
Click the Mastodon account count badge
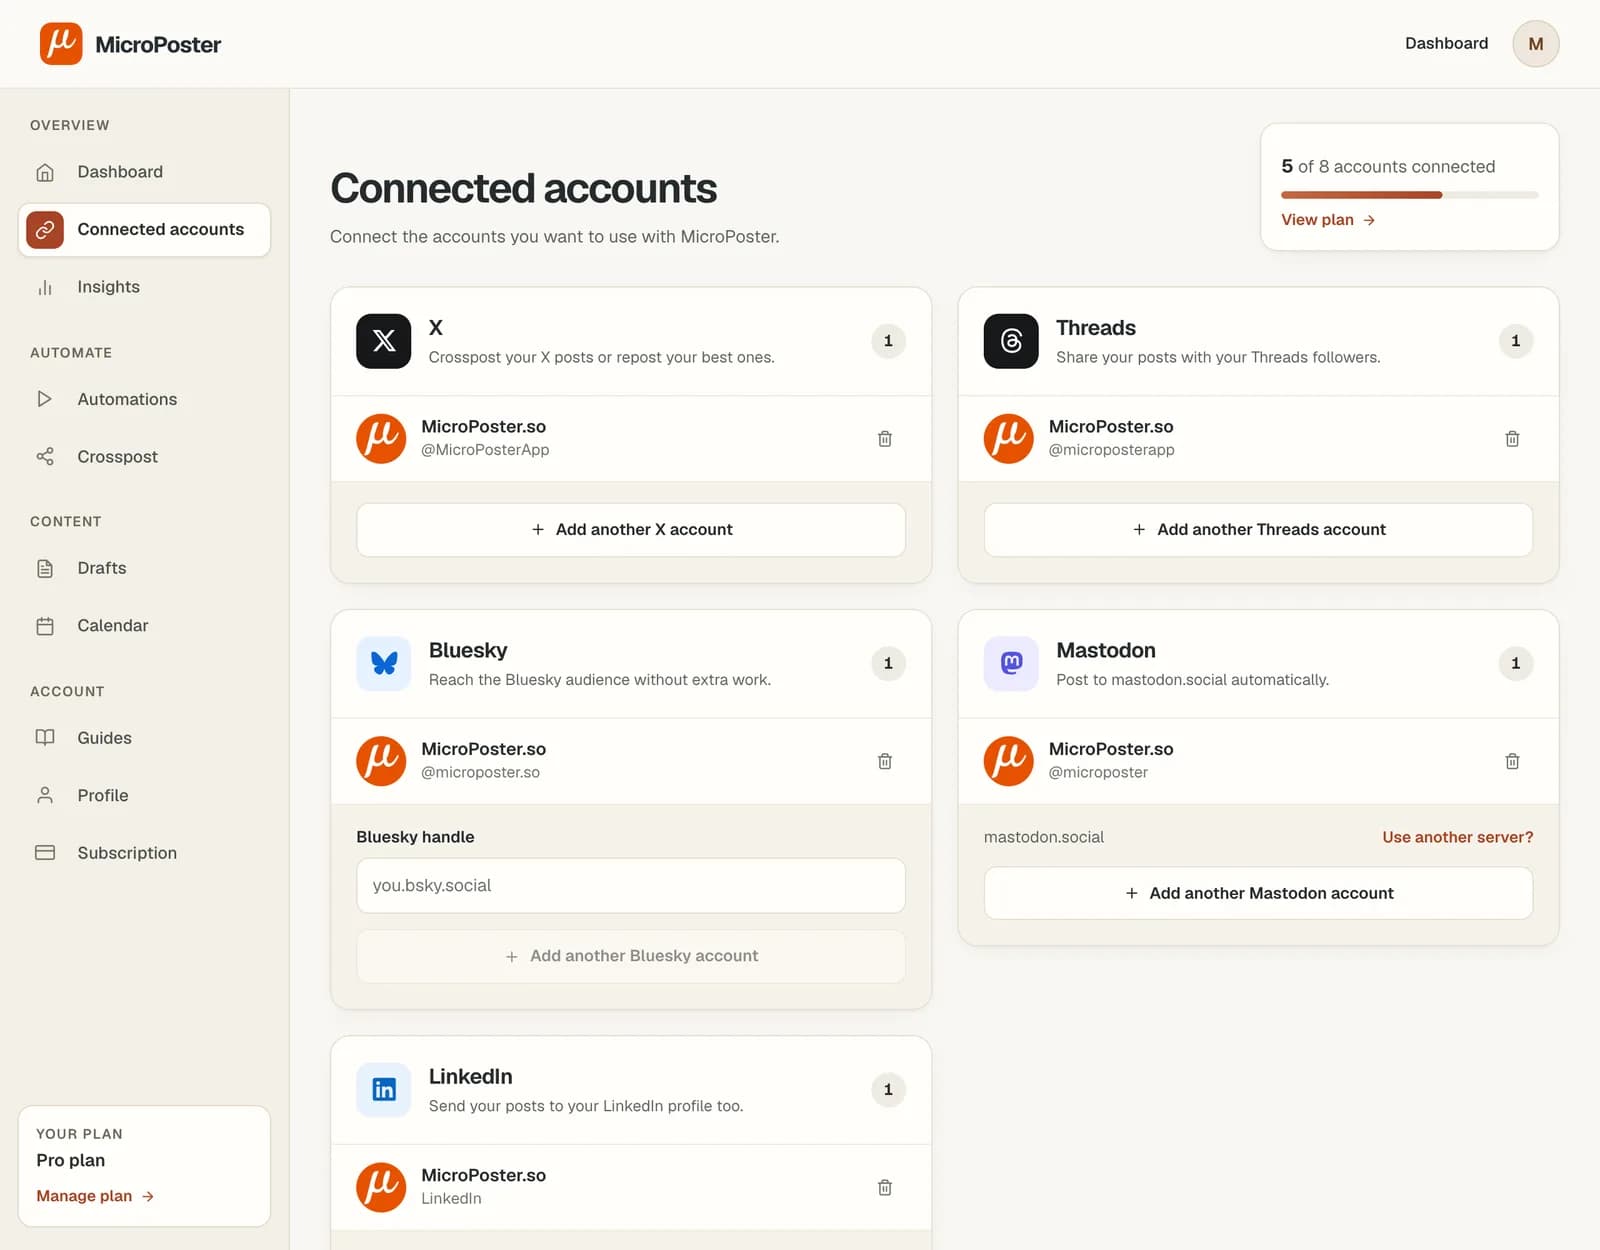coord(1515,663)
